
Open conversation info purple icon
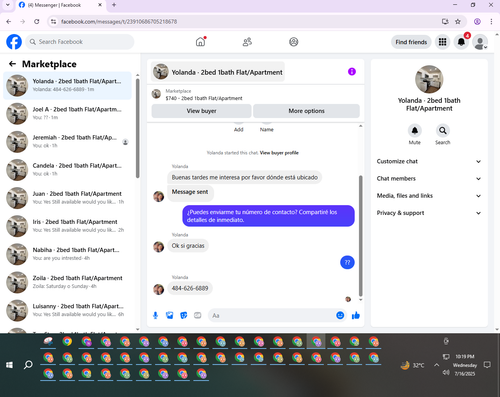[352, 72]
